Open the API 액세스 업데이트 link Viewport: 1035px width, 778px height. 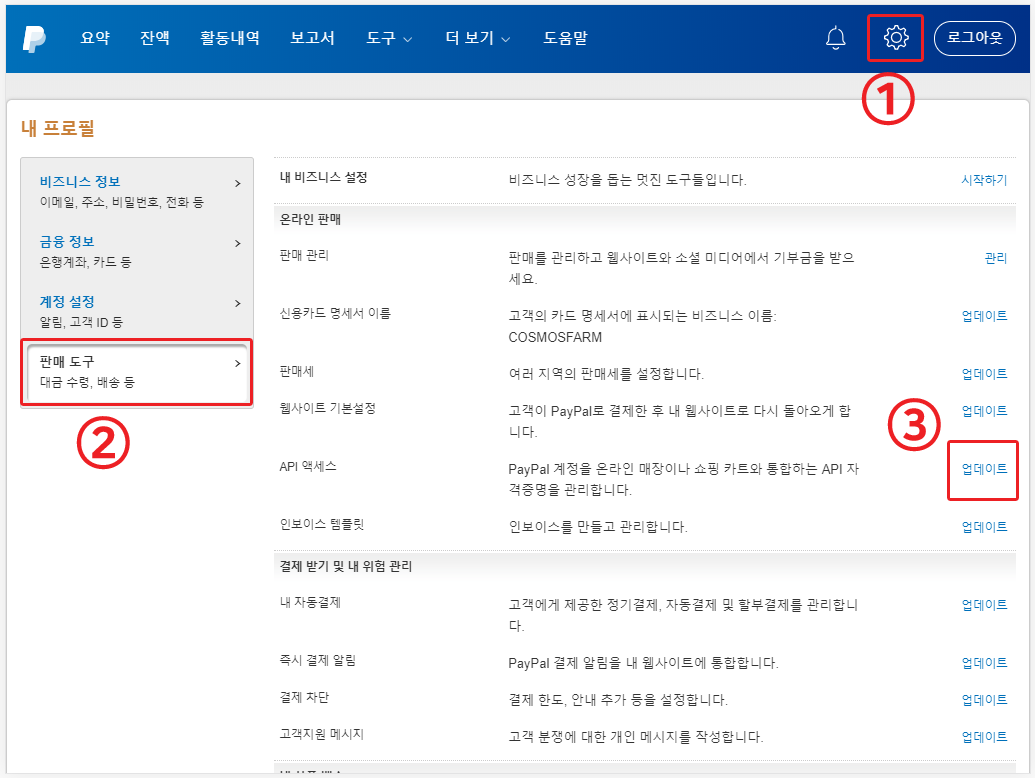pyautogui.click(x=982, y=470)
